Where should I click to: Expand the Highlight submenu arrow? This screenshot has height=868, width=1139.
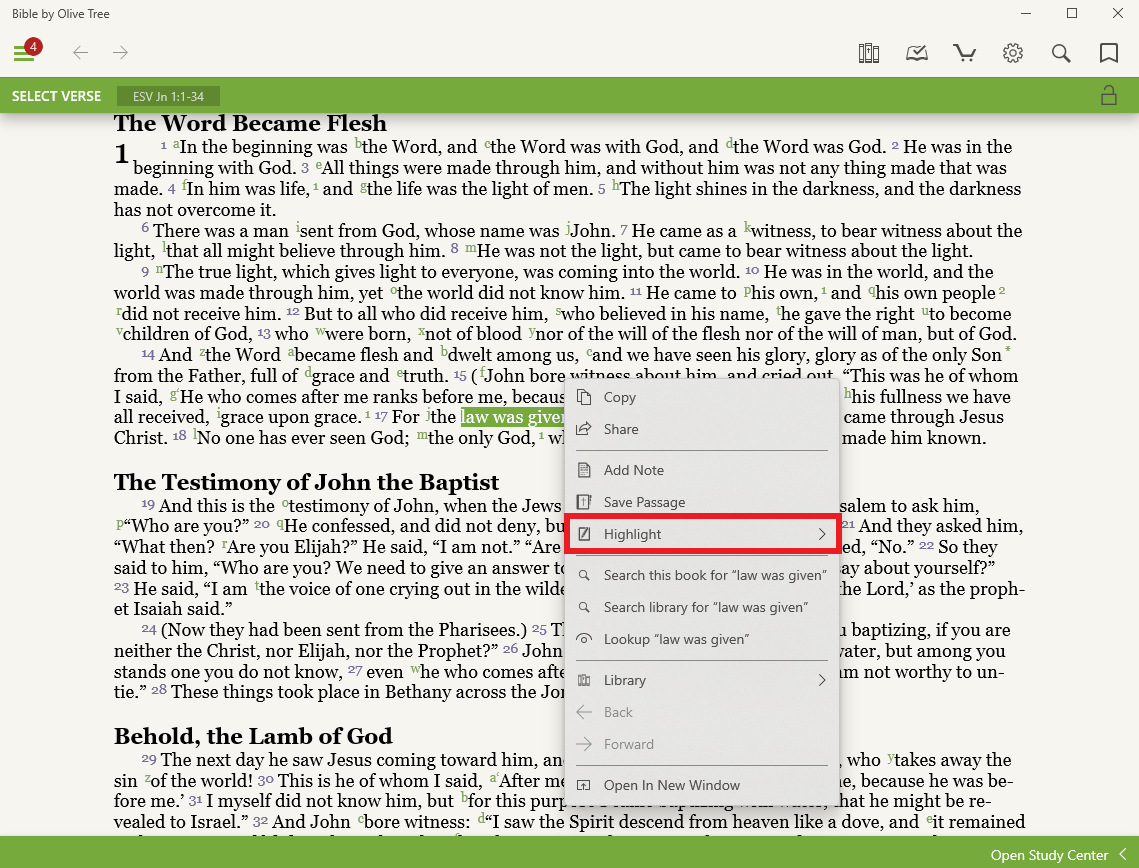[822, 535]
